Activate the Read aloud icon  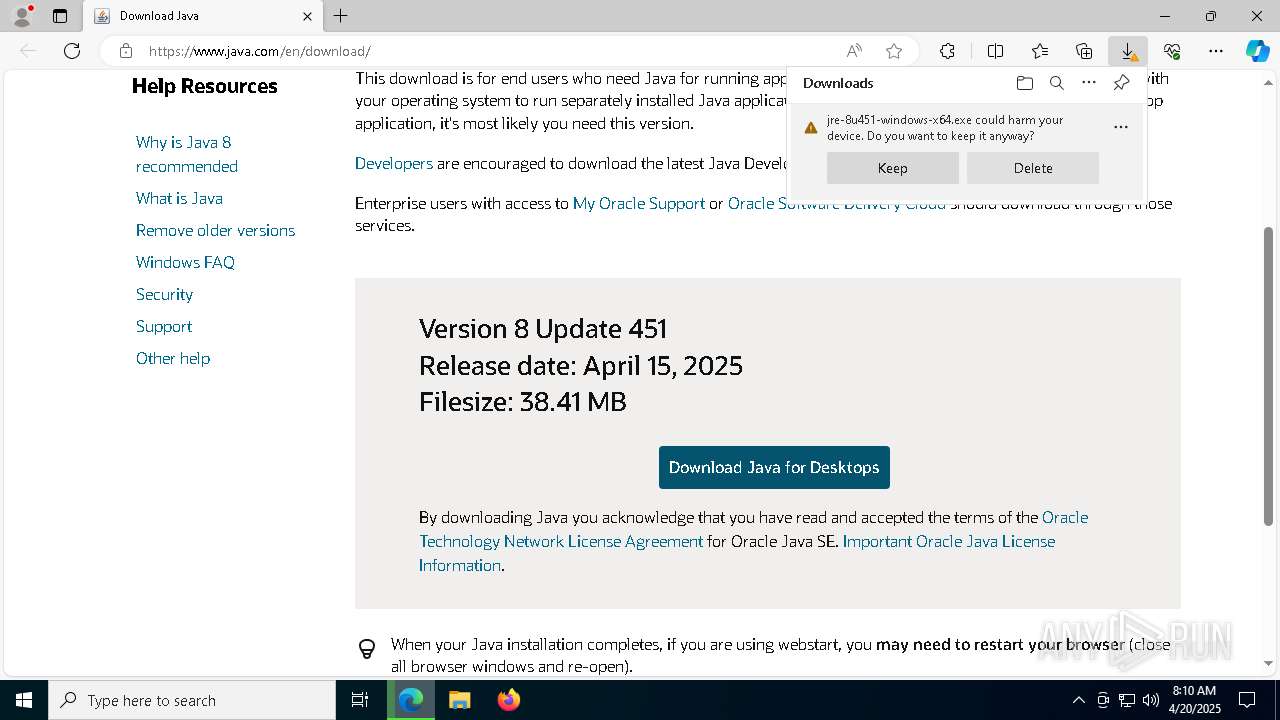854,51
